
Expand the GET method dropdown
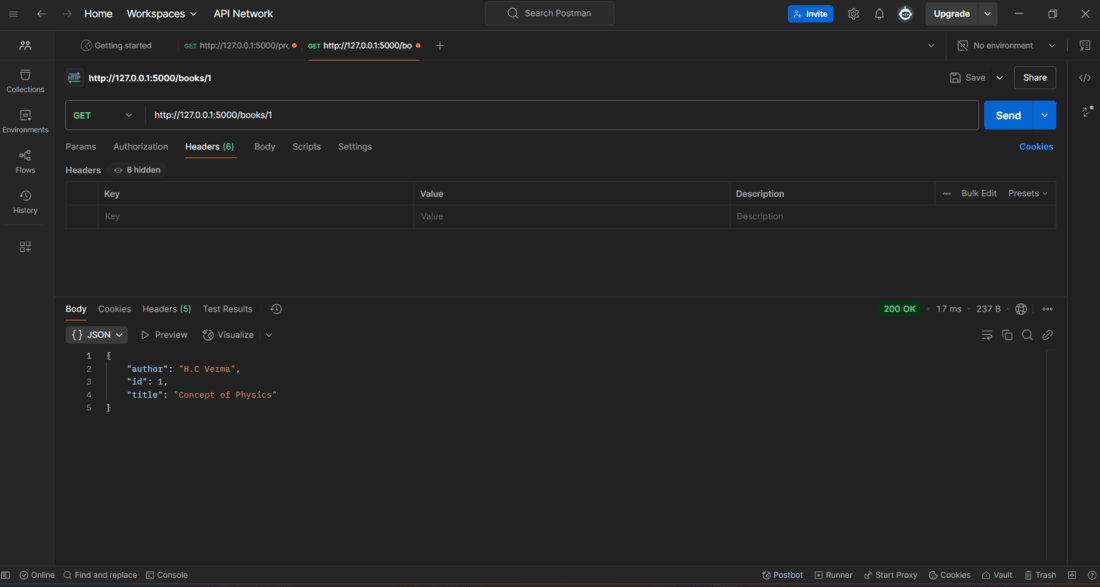(103, 115)
